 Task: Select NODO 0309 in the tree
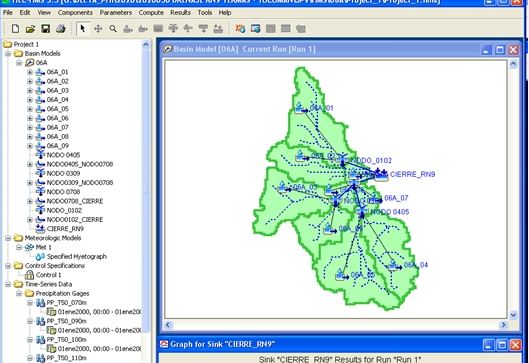pyautogui.click(x=63, y=173)
